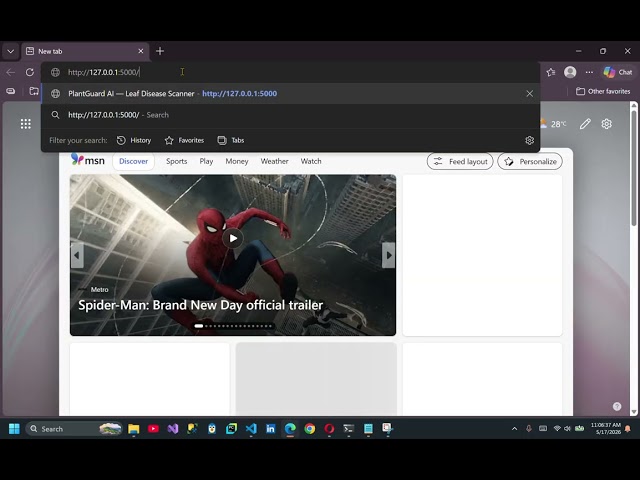This screenshot has height=480, width=640.
Task: Open Feed layout options
Action: click(460, 161)
